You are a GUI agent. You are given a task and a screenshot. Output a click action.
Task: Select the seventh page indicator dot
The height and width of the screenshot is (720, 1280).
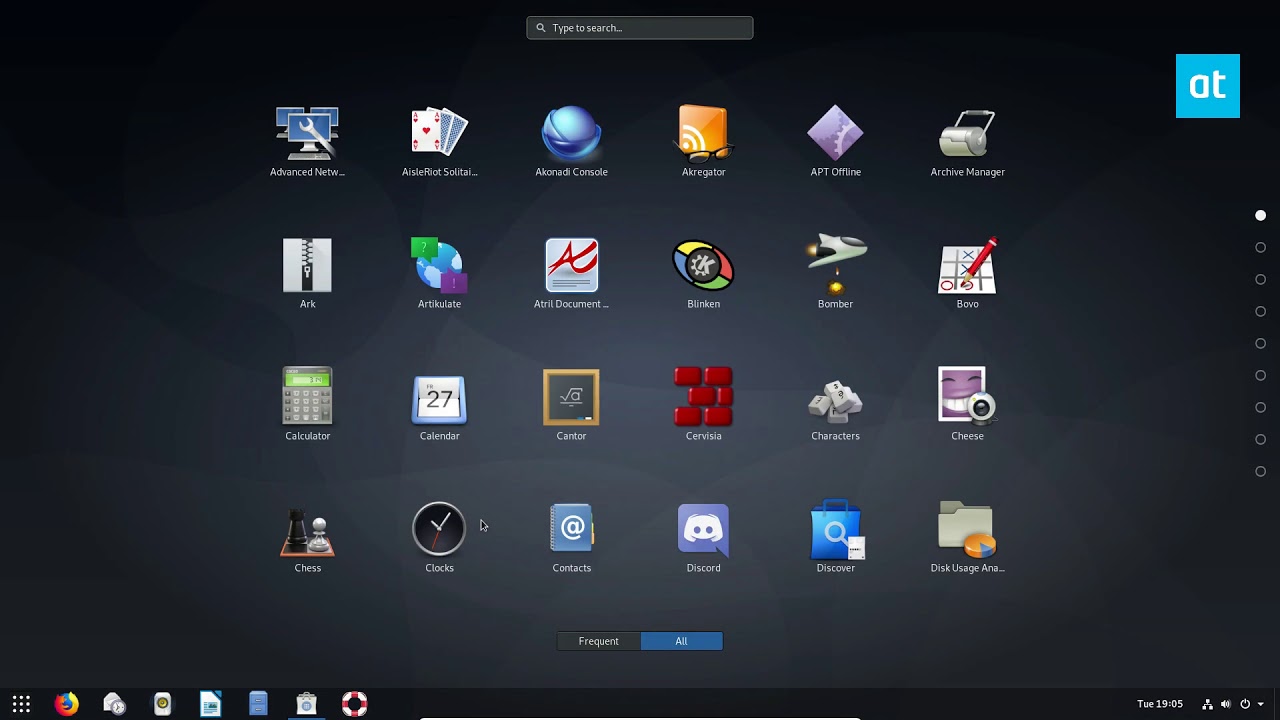coord(1260,408)
